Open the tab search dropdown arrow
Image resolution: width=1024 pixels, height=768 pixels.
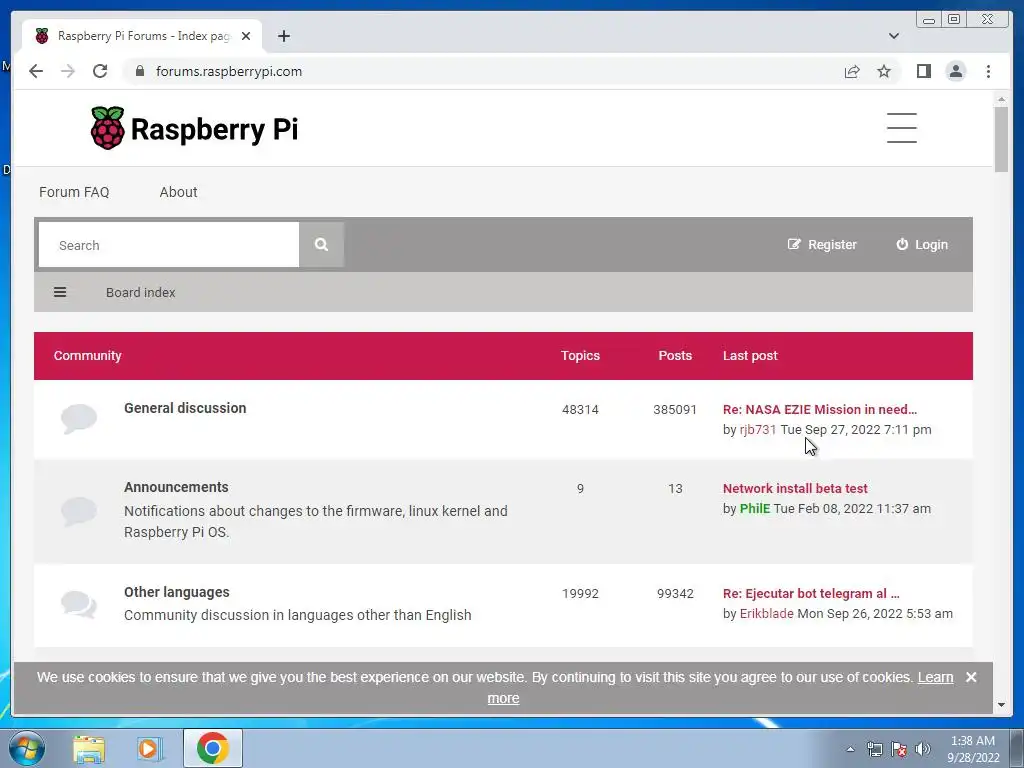[893, 36]
